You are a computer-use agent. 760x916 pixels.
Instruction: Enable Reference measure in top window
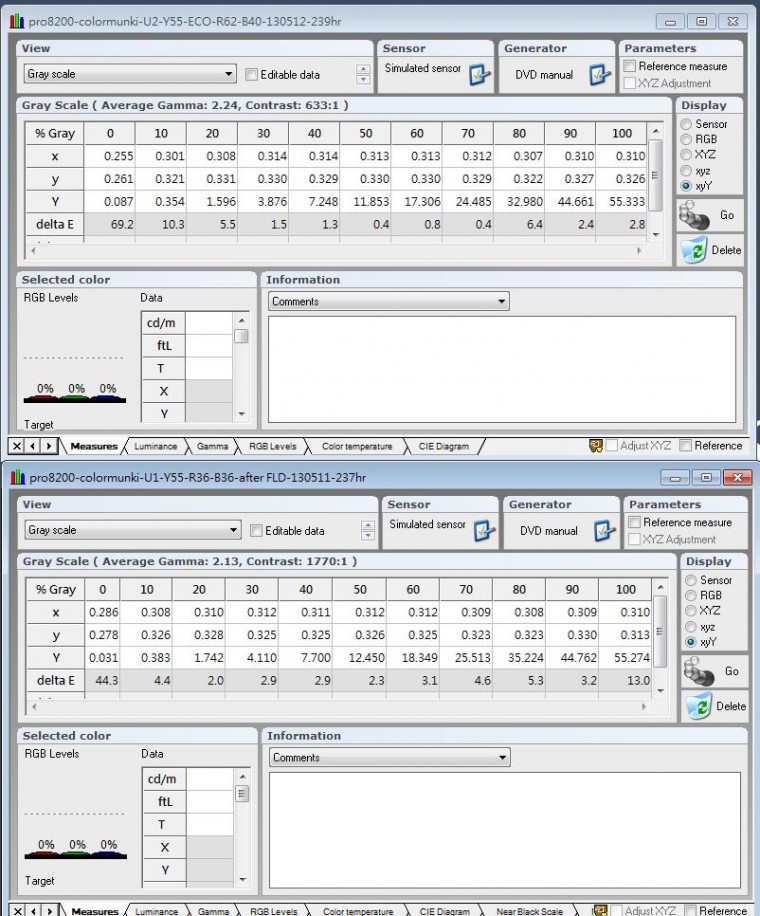630,66
